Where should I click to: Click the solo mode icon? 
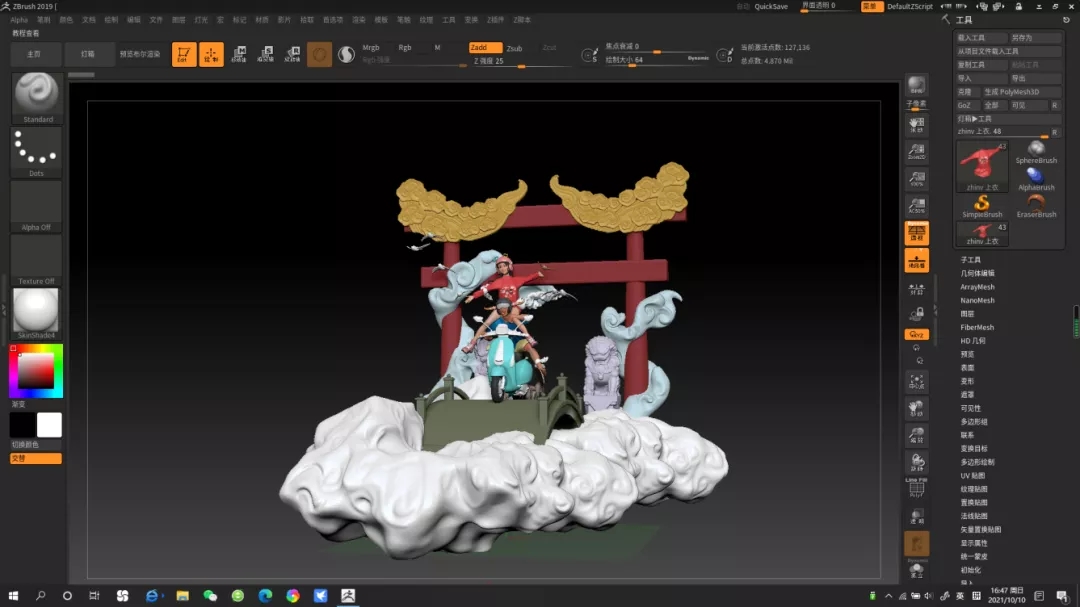pos(916,570)
